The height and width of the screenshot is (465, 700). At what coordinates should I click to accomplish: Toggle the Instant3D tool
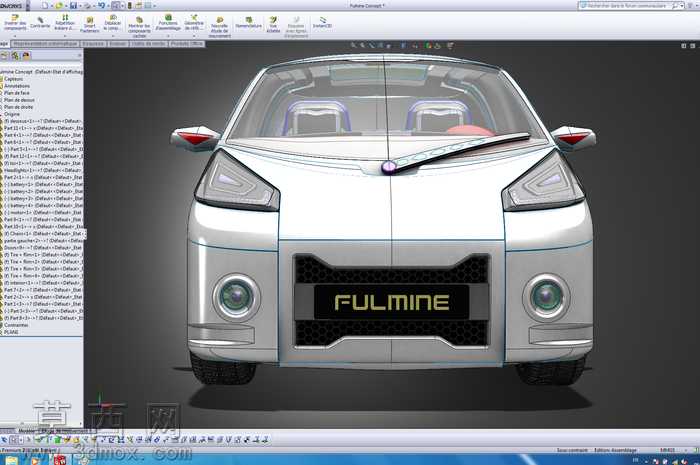[322, 22]
